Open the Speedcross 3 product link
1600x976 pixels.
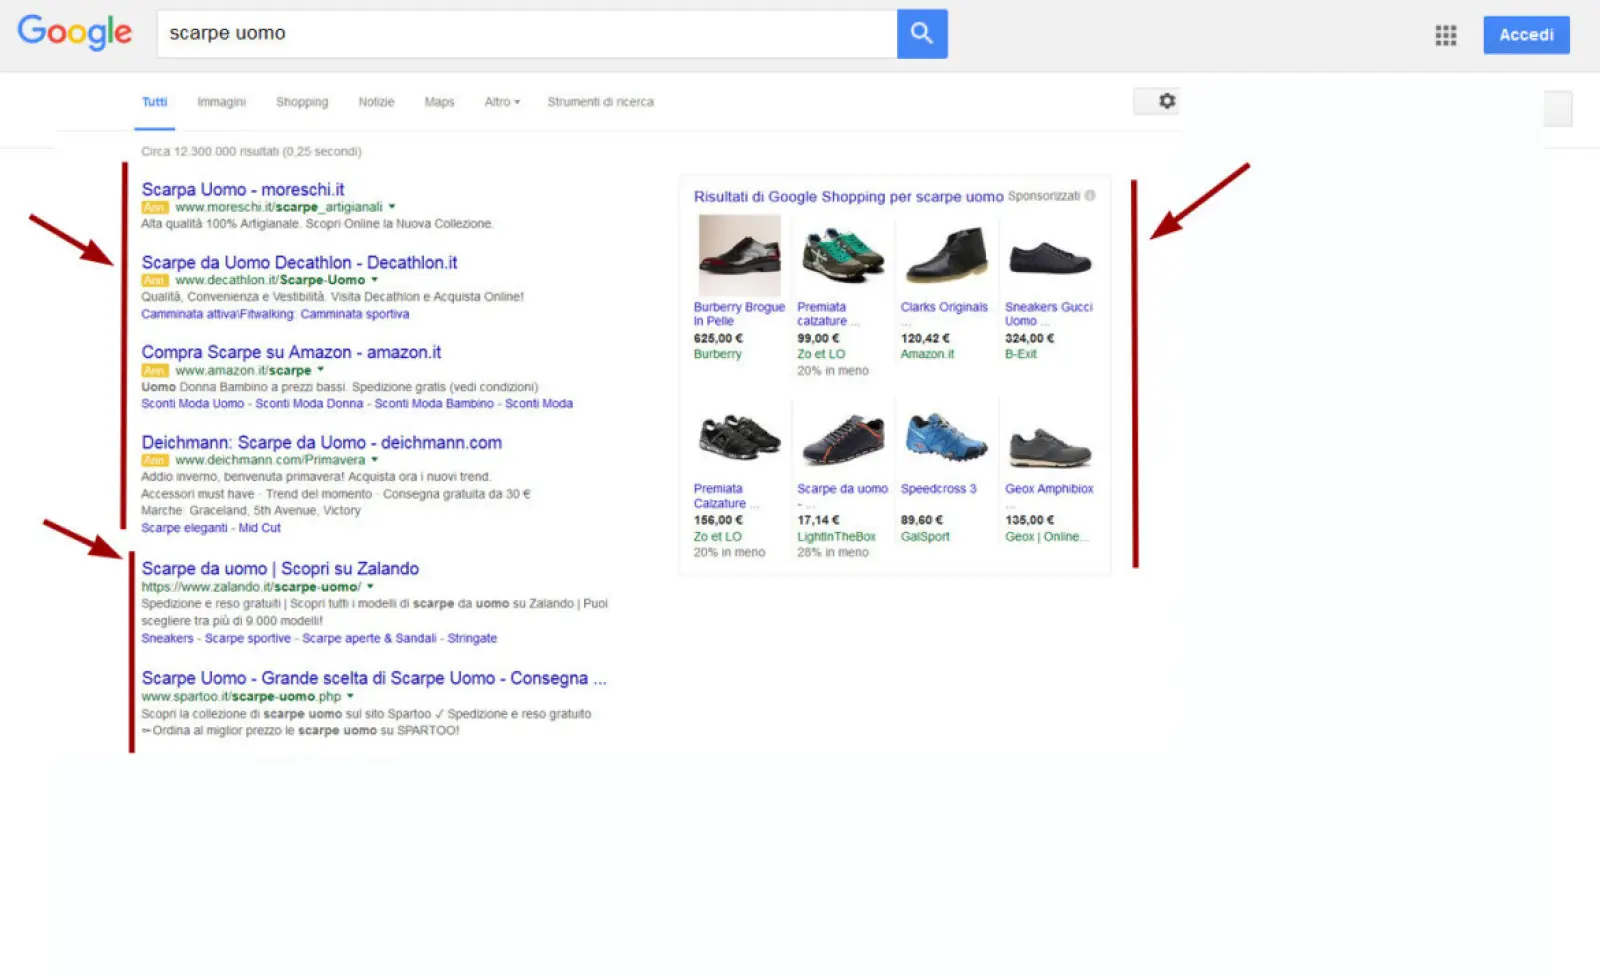point(938,489)
